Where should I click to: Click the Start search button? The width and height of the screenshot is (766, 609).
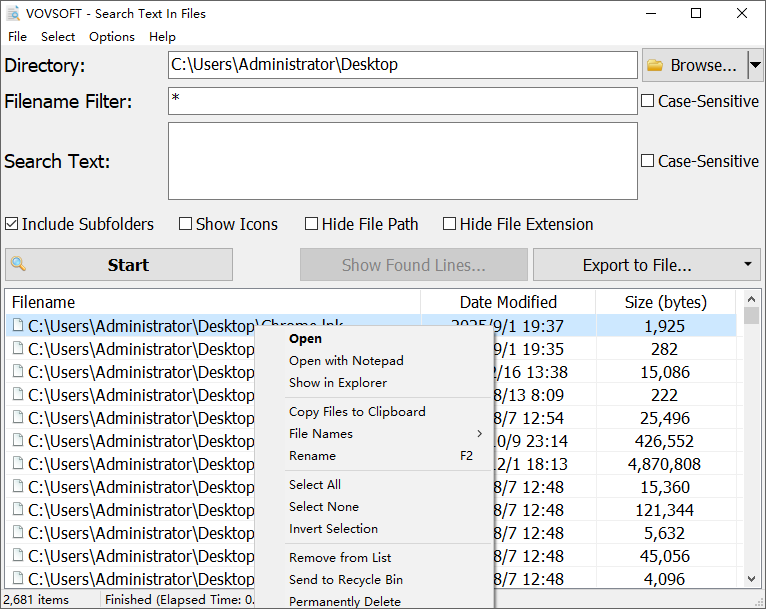click(x=119, y=264)
